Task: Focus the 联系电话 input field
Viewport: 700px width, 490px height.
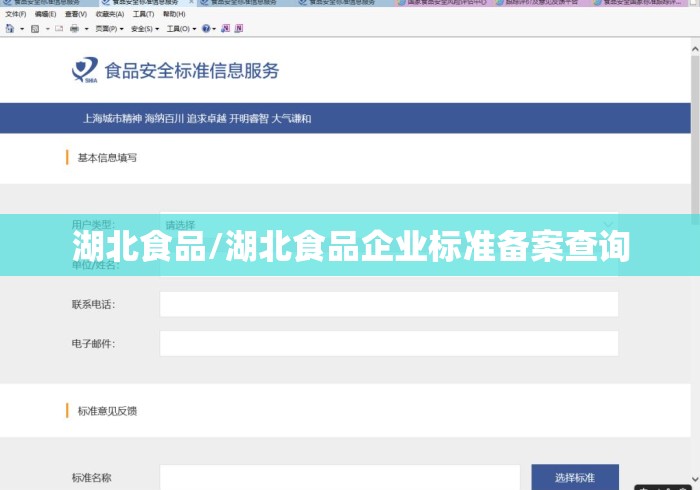Action: (389, 304)
